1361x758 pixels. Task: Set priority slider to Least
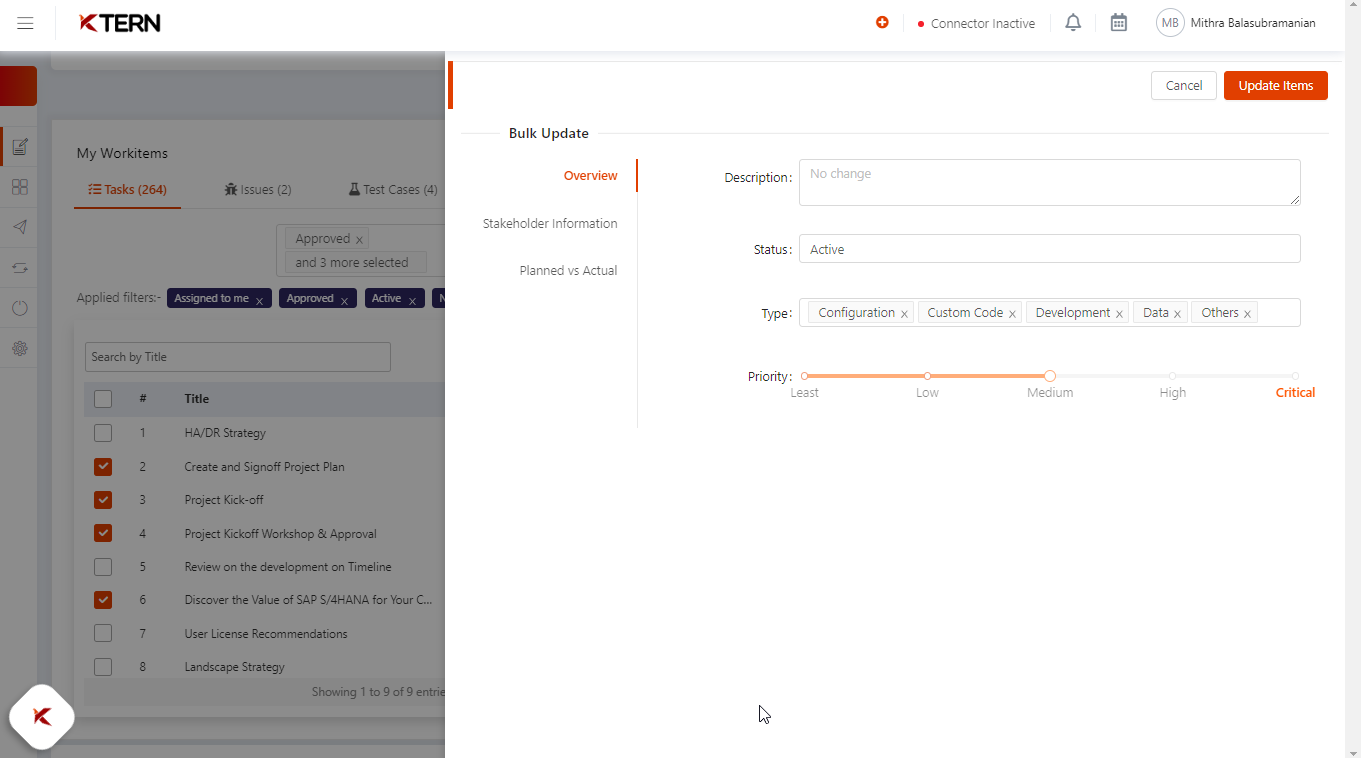(x=804, y=376)
